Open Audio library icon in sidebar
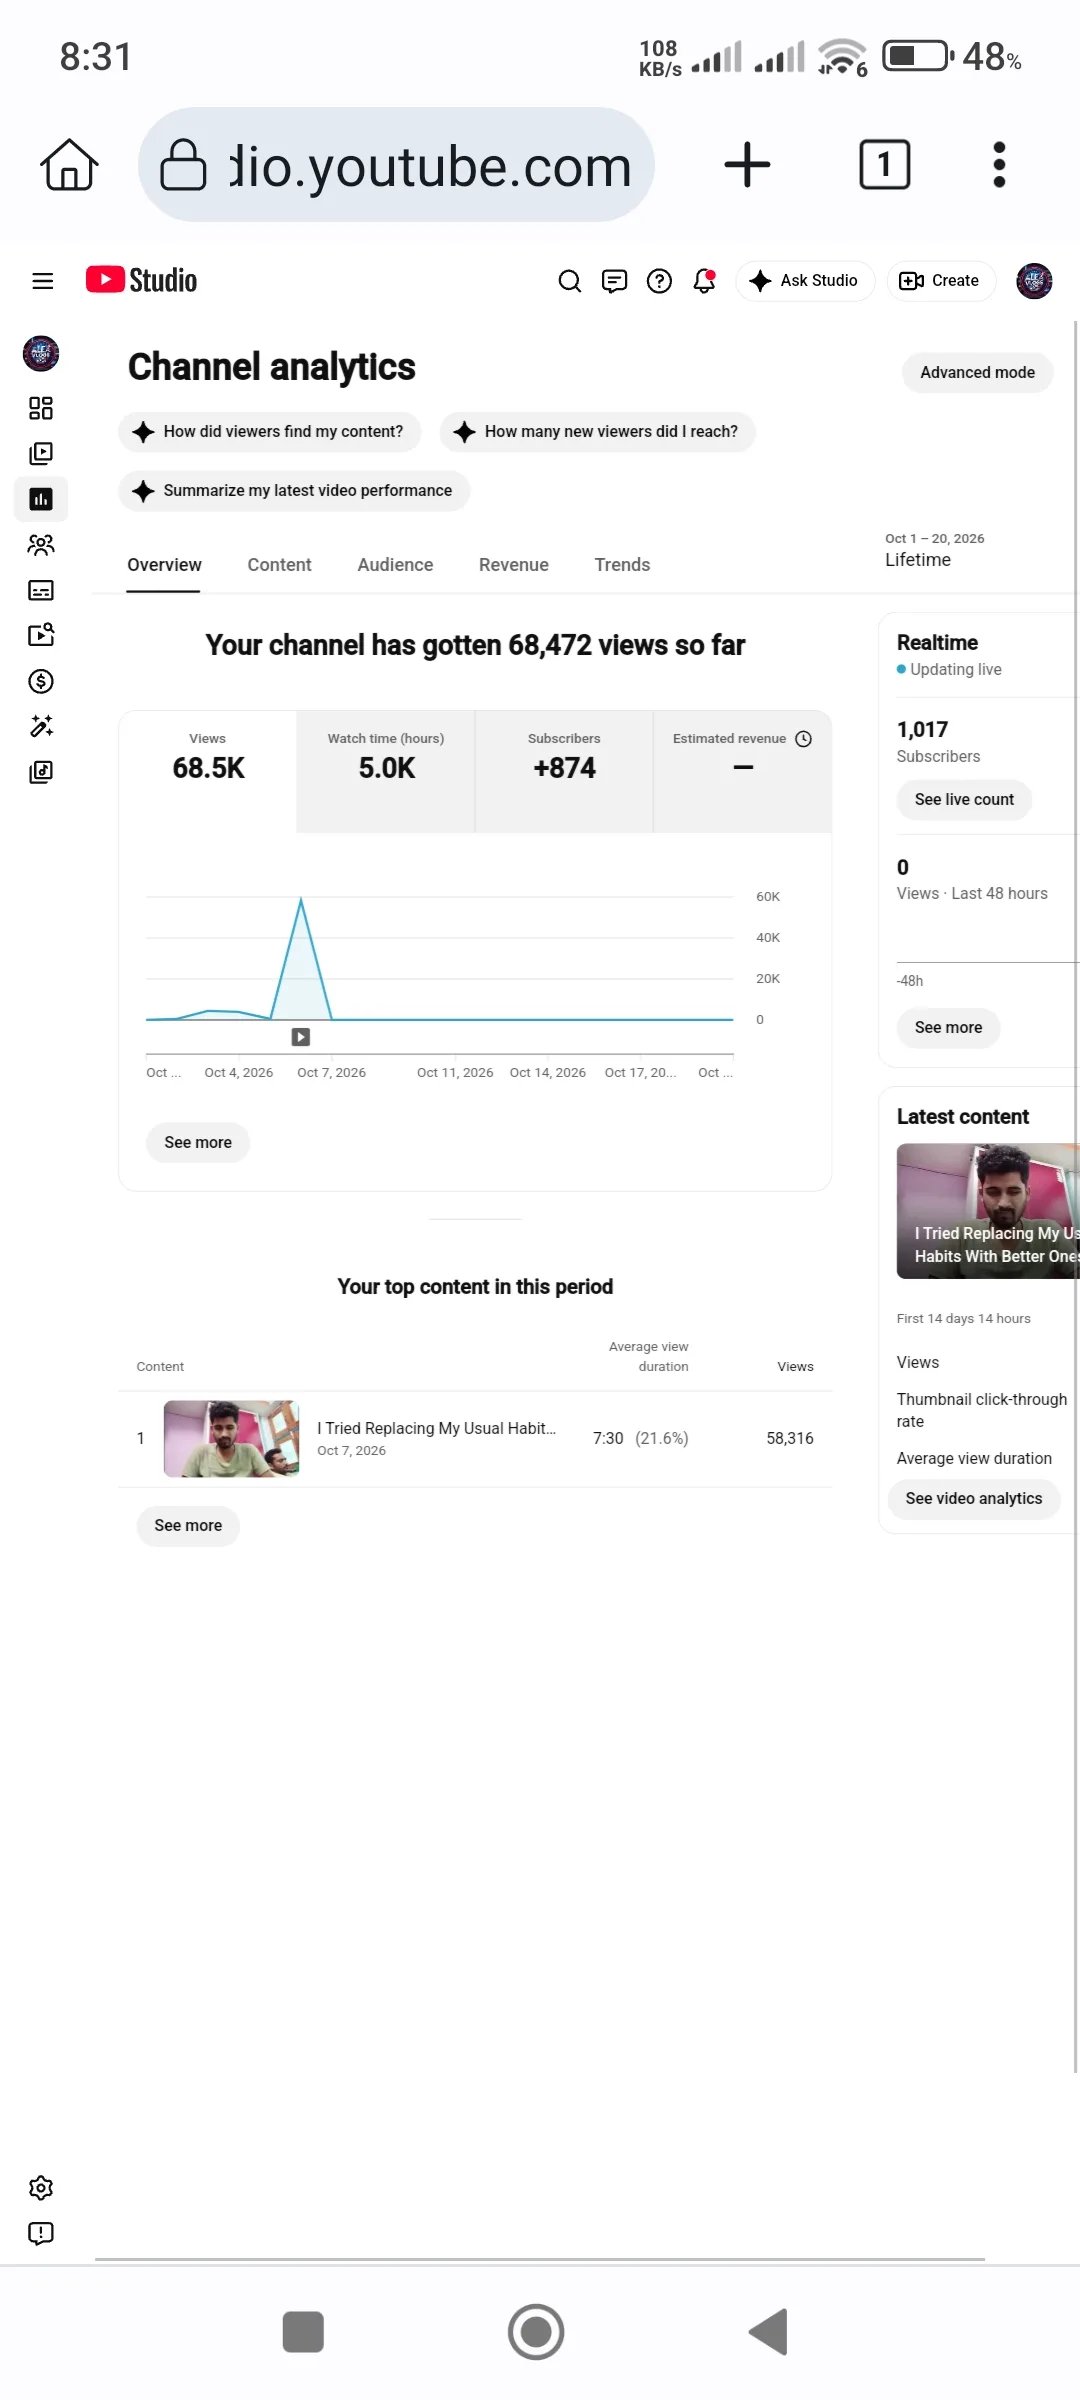Screen dimensions: 1080x2400 click(x=41, y=772)
